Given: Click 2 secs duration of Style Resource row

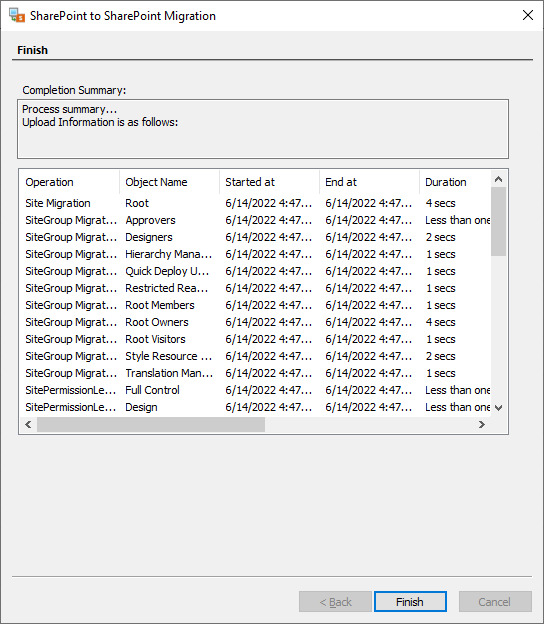Looking at the screenshot, I should coord(440,356).
